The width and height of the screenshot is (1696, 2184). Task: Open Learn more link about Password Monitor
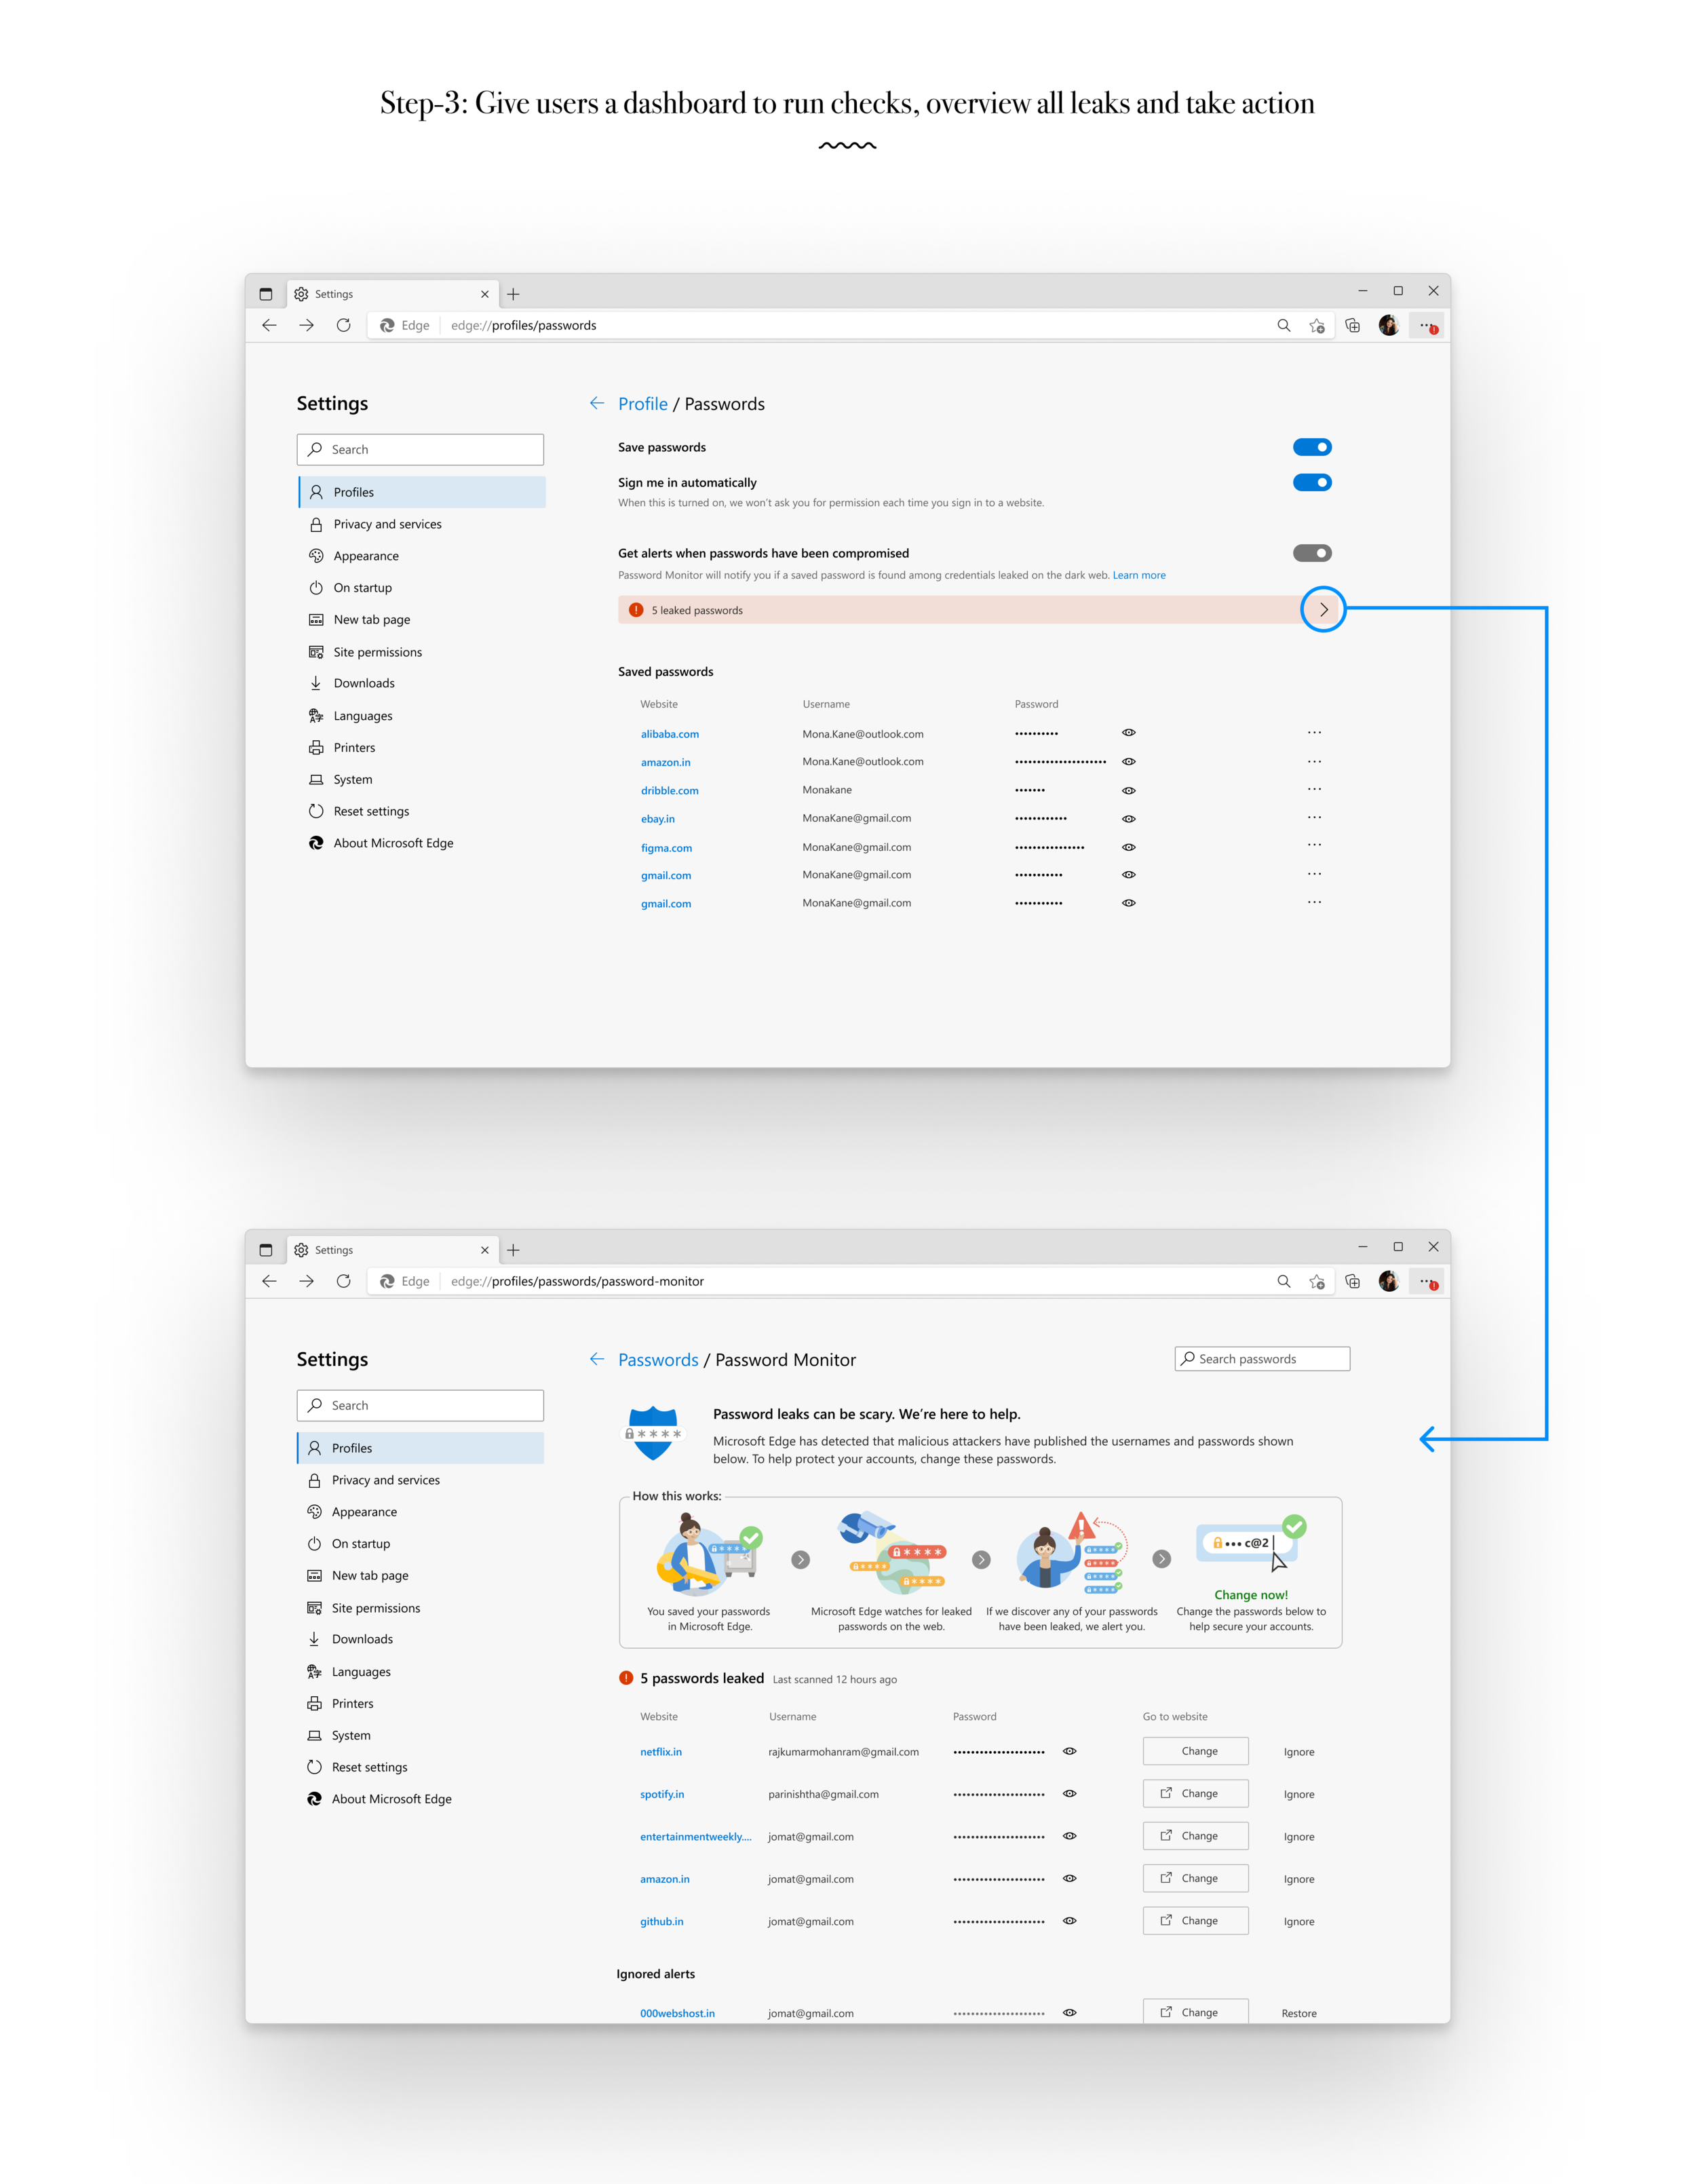(1139, 575)
